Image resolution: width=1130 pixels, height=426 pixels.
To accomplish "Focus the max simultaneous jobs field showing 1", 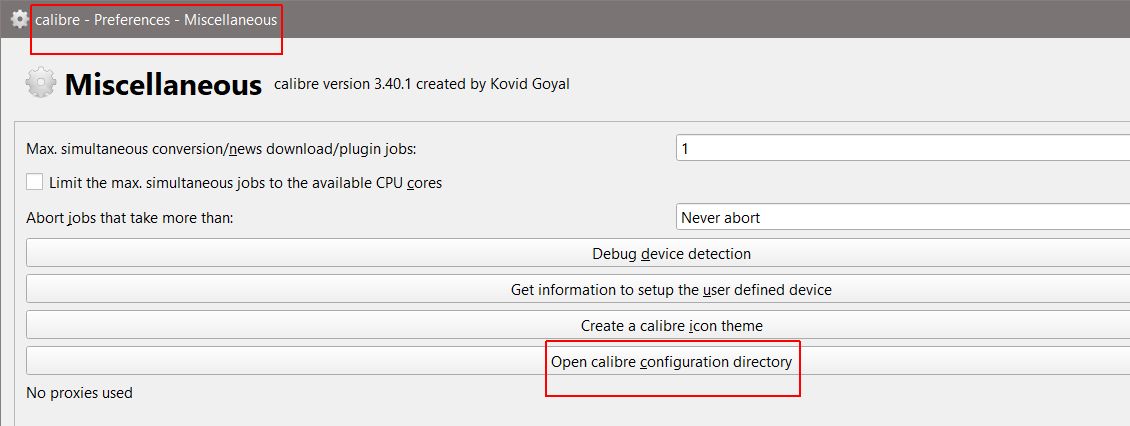I will tap(902, 149).
